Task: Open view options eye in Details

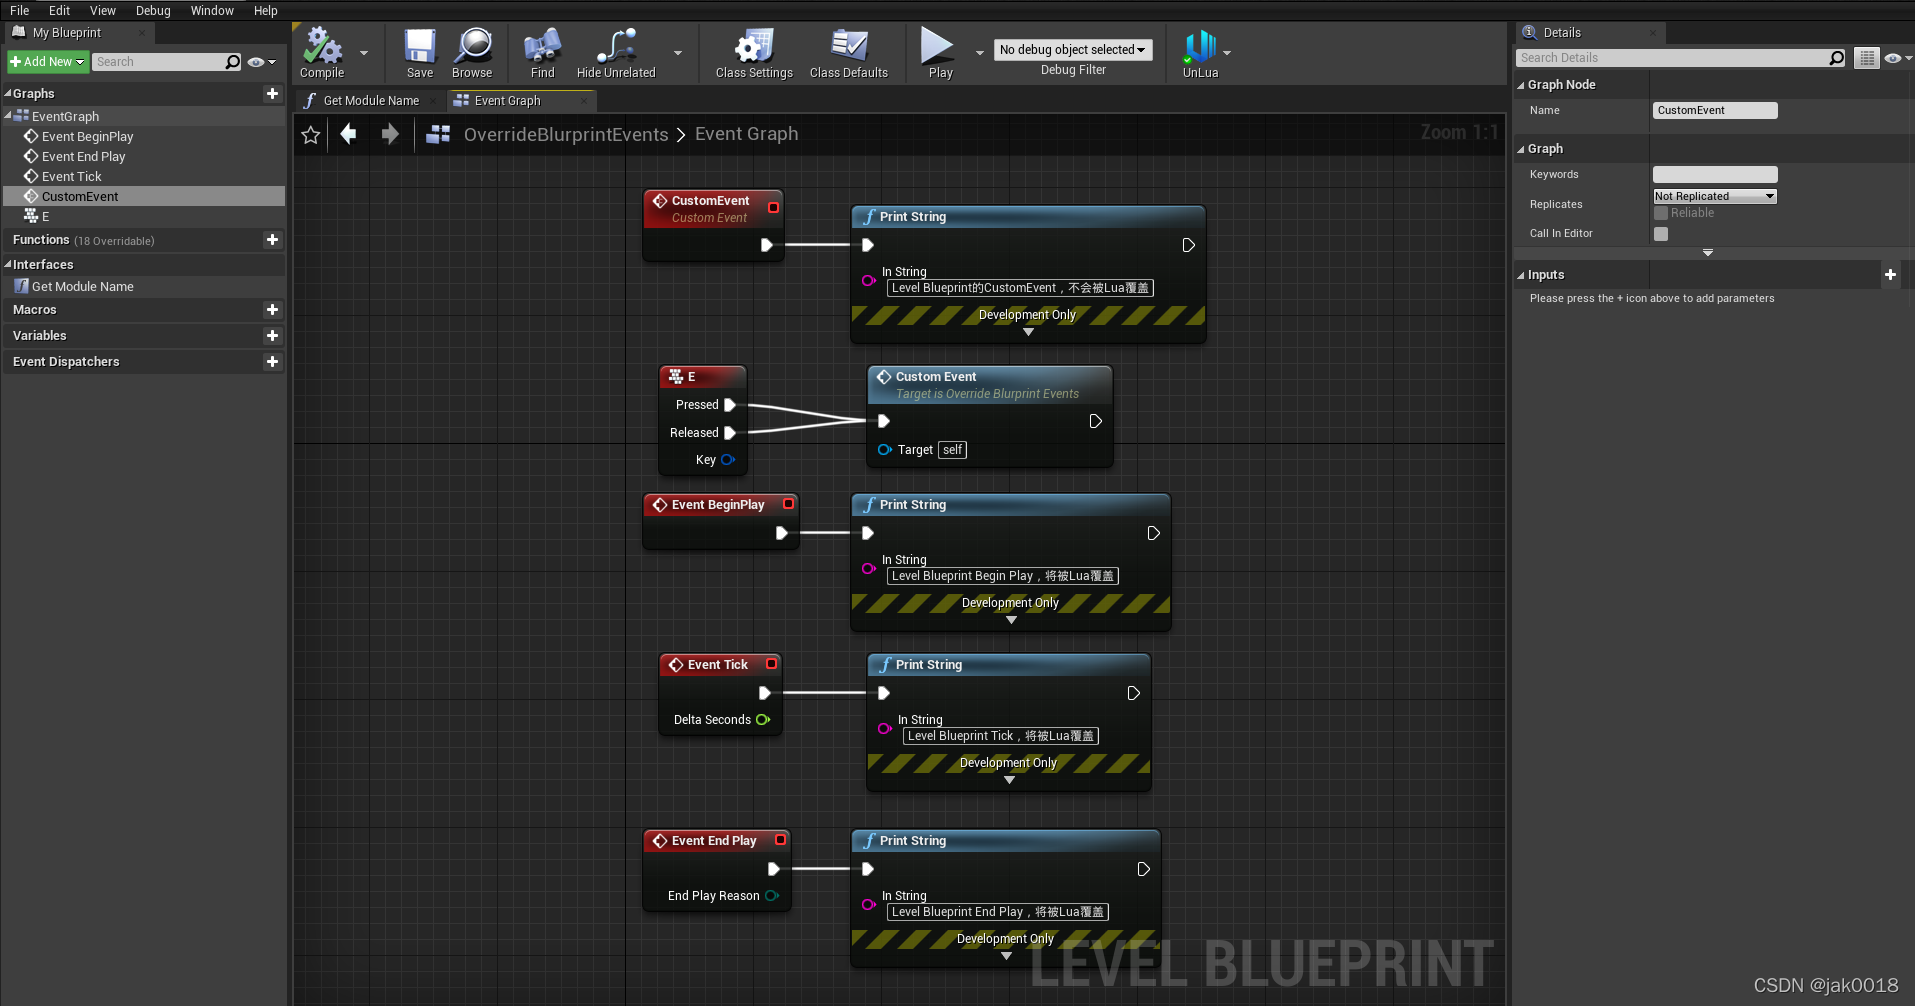Action: [1897, 58]
